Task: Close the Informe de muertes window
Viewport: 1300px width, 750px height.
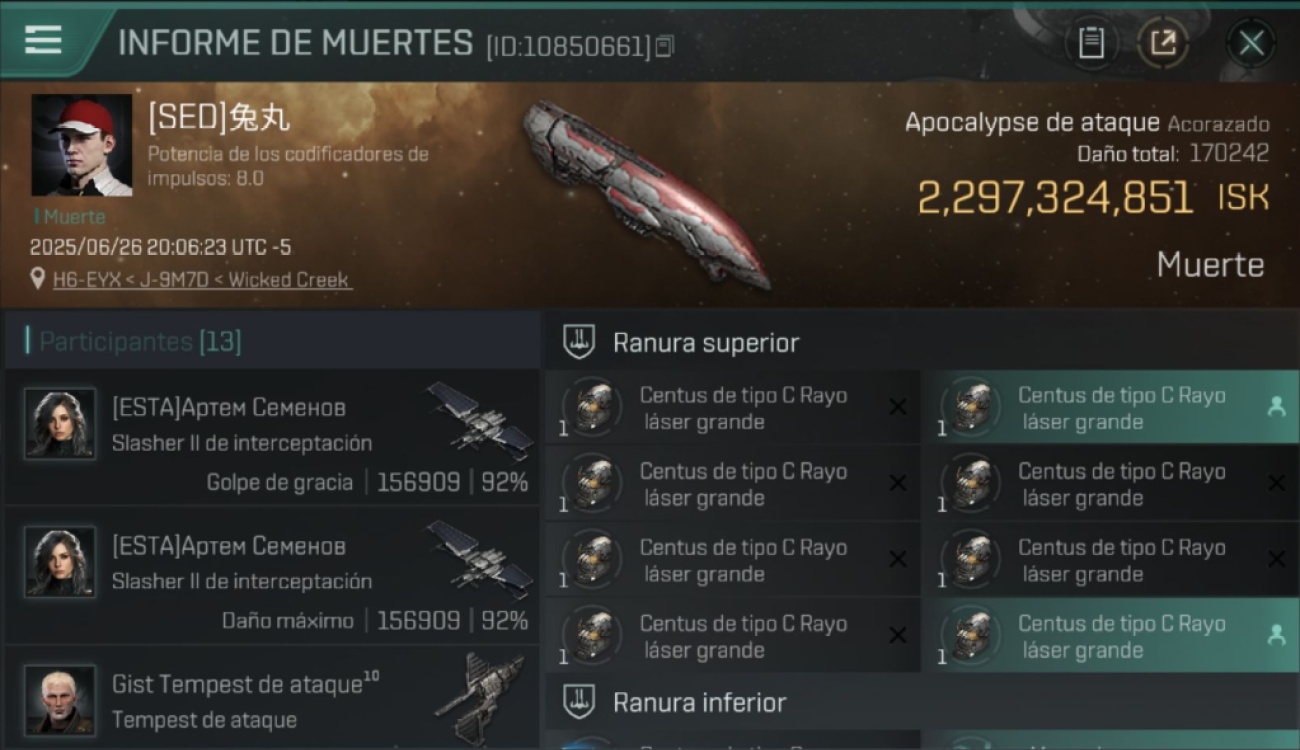Action: 1251,43
